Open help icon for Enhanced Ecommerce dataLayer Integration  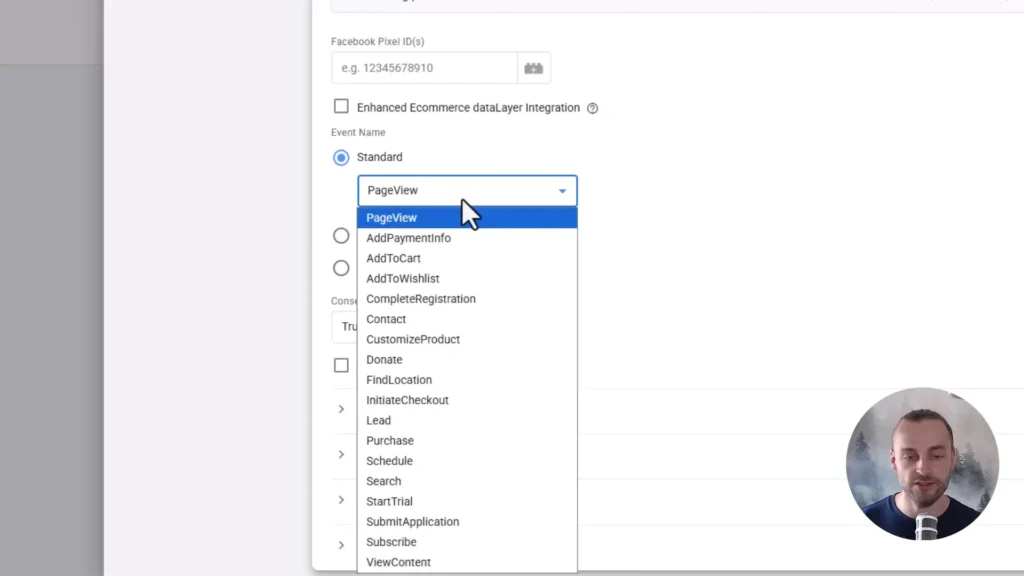click(592, 108)
